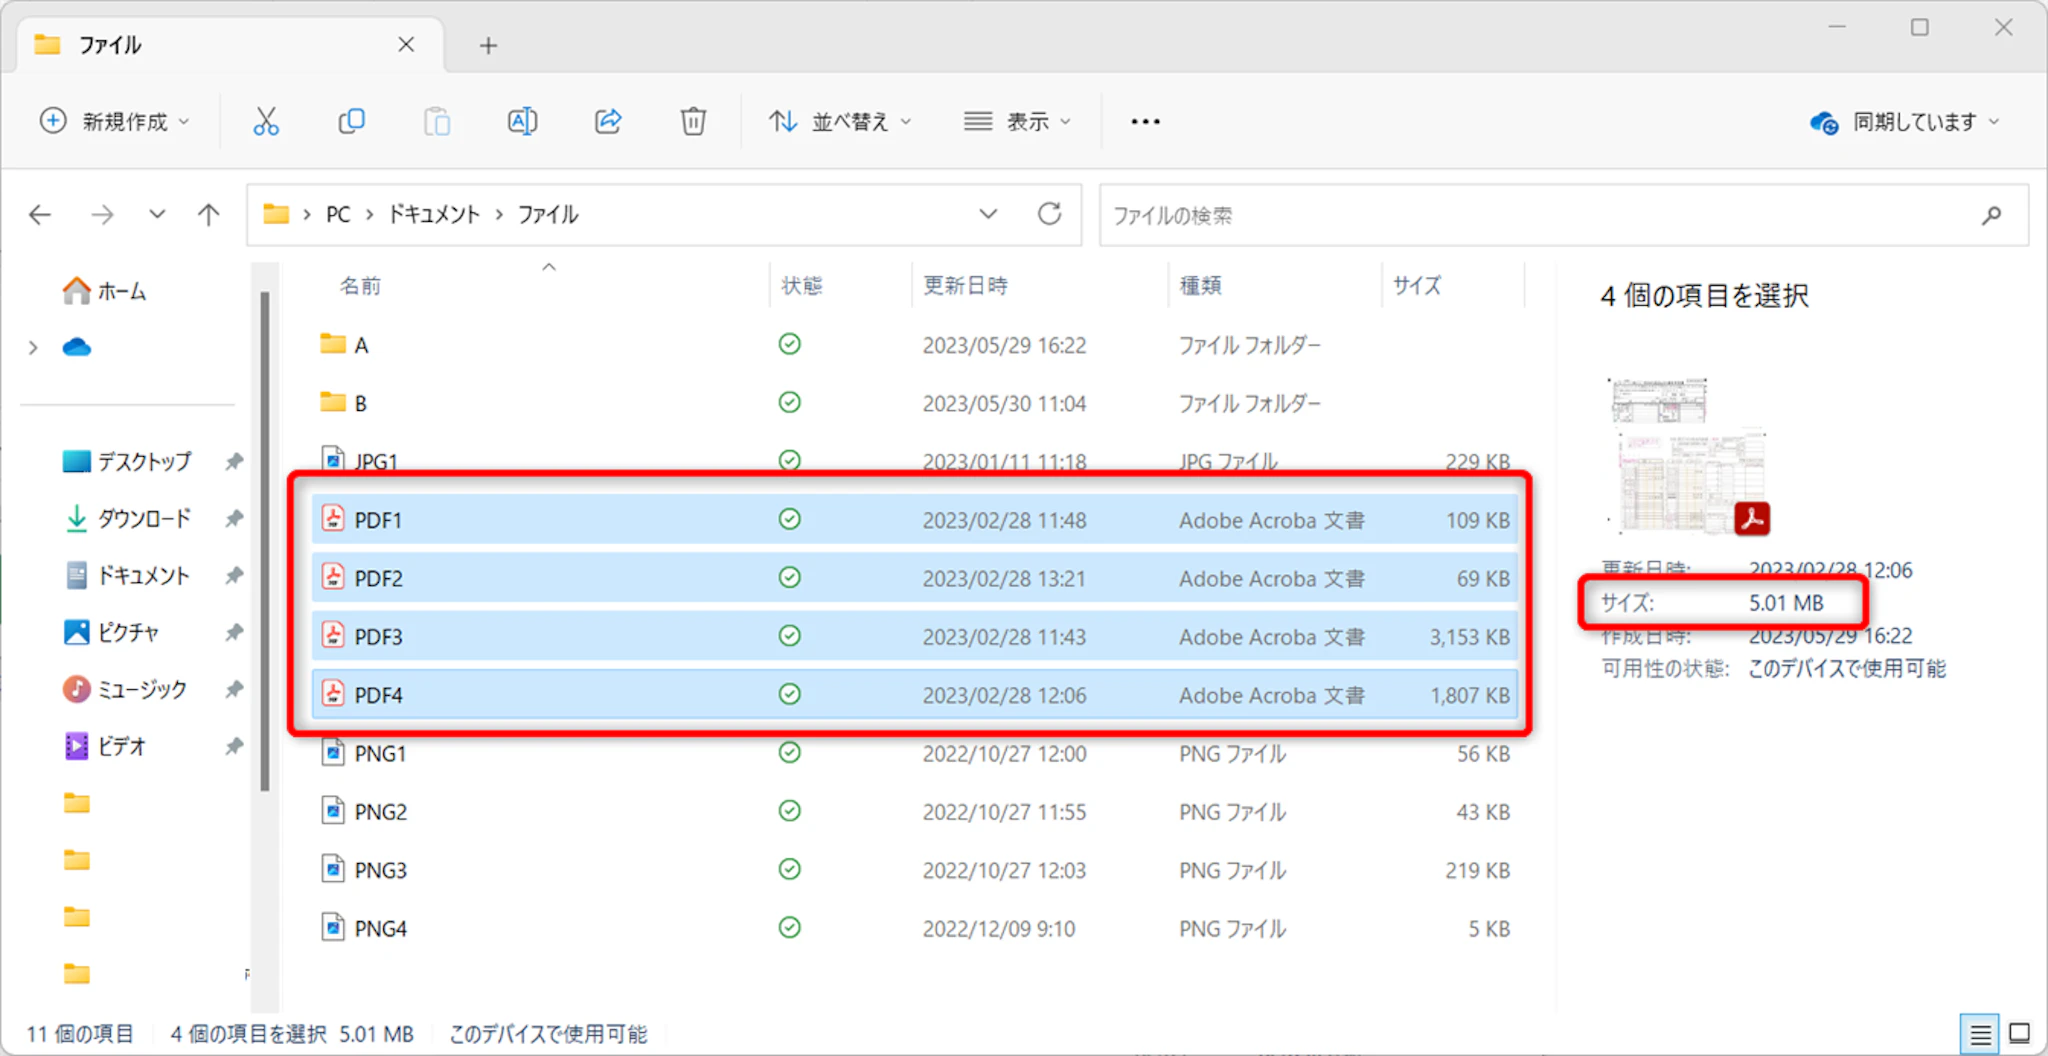Navigate back with the left arrow

click(x=40, y=215)
